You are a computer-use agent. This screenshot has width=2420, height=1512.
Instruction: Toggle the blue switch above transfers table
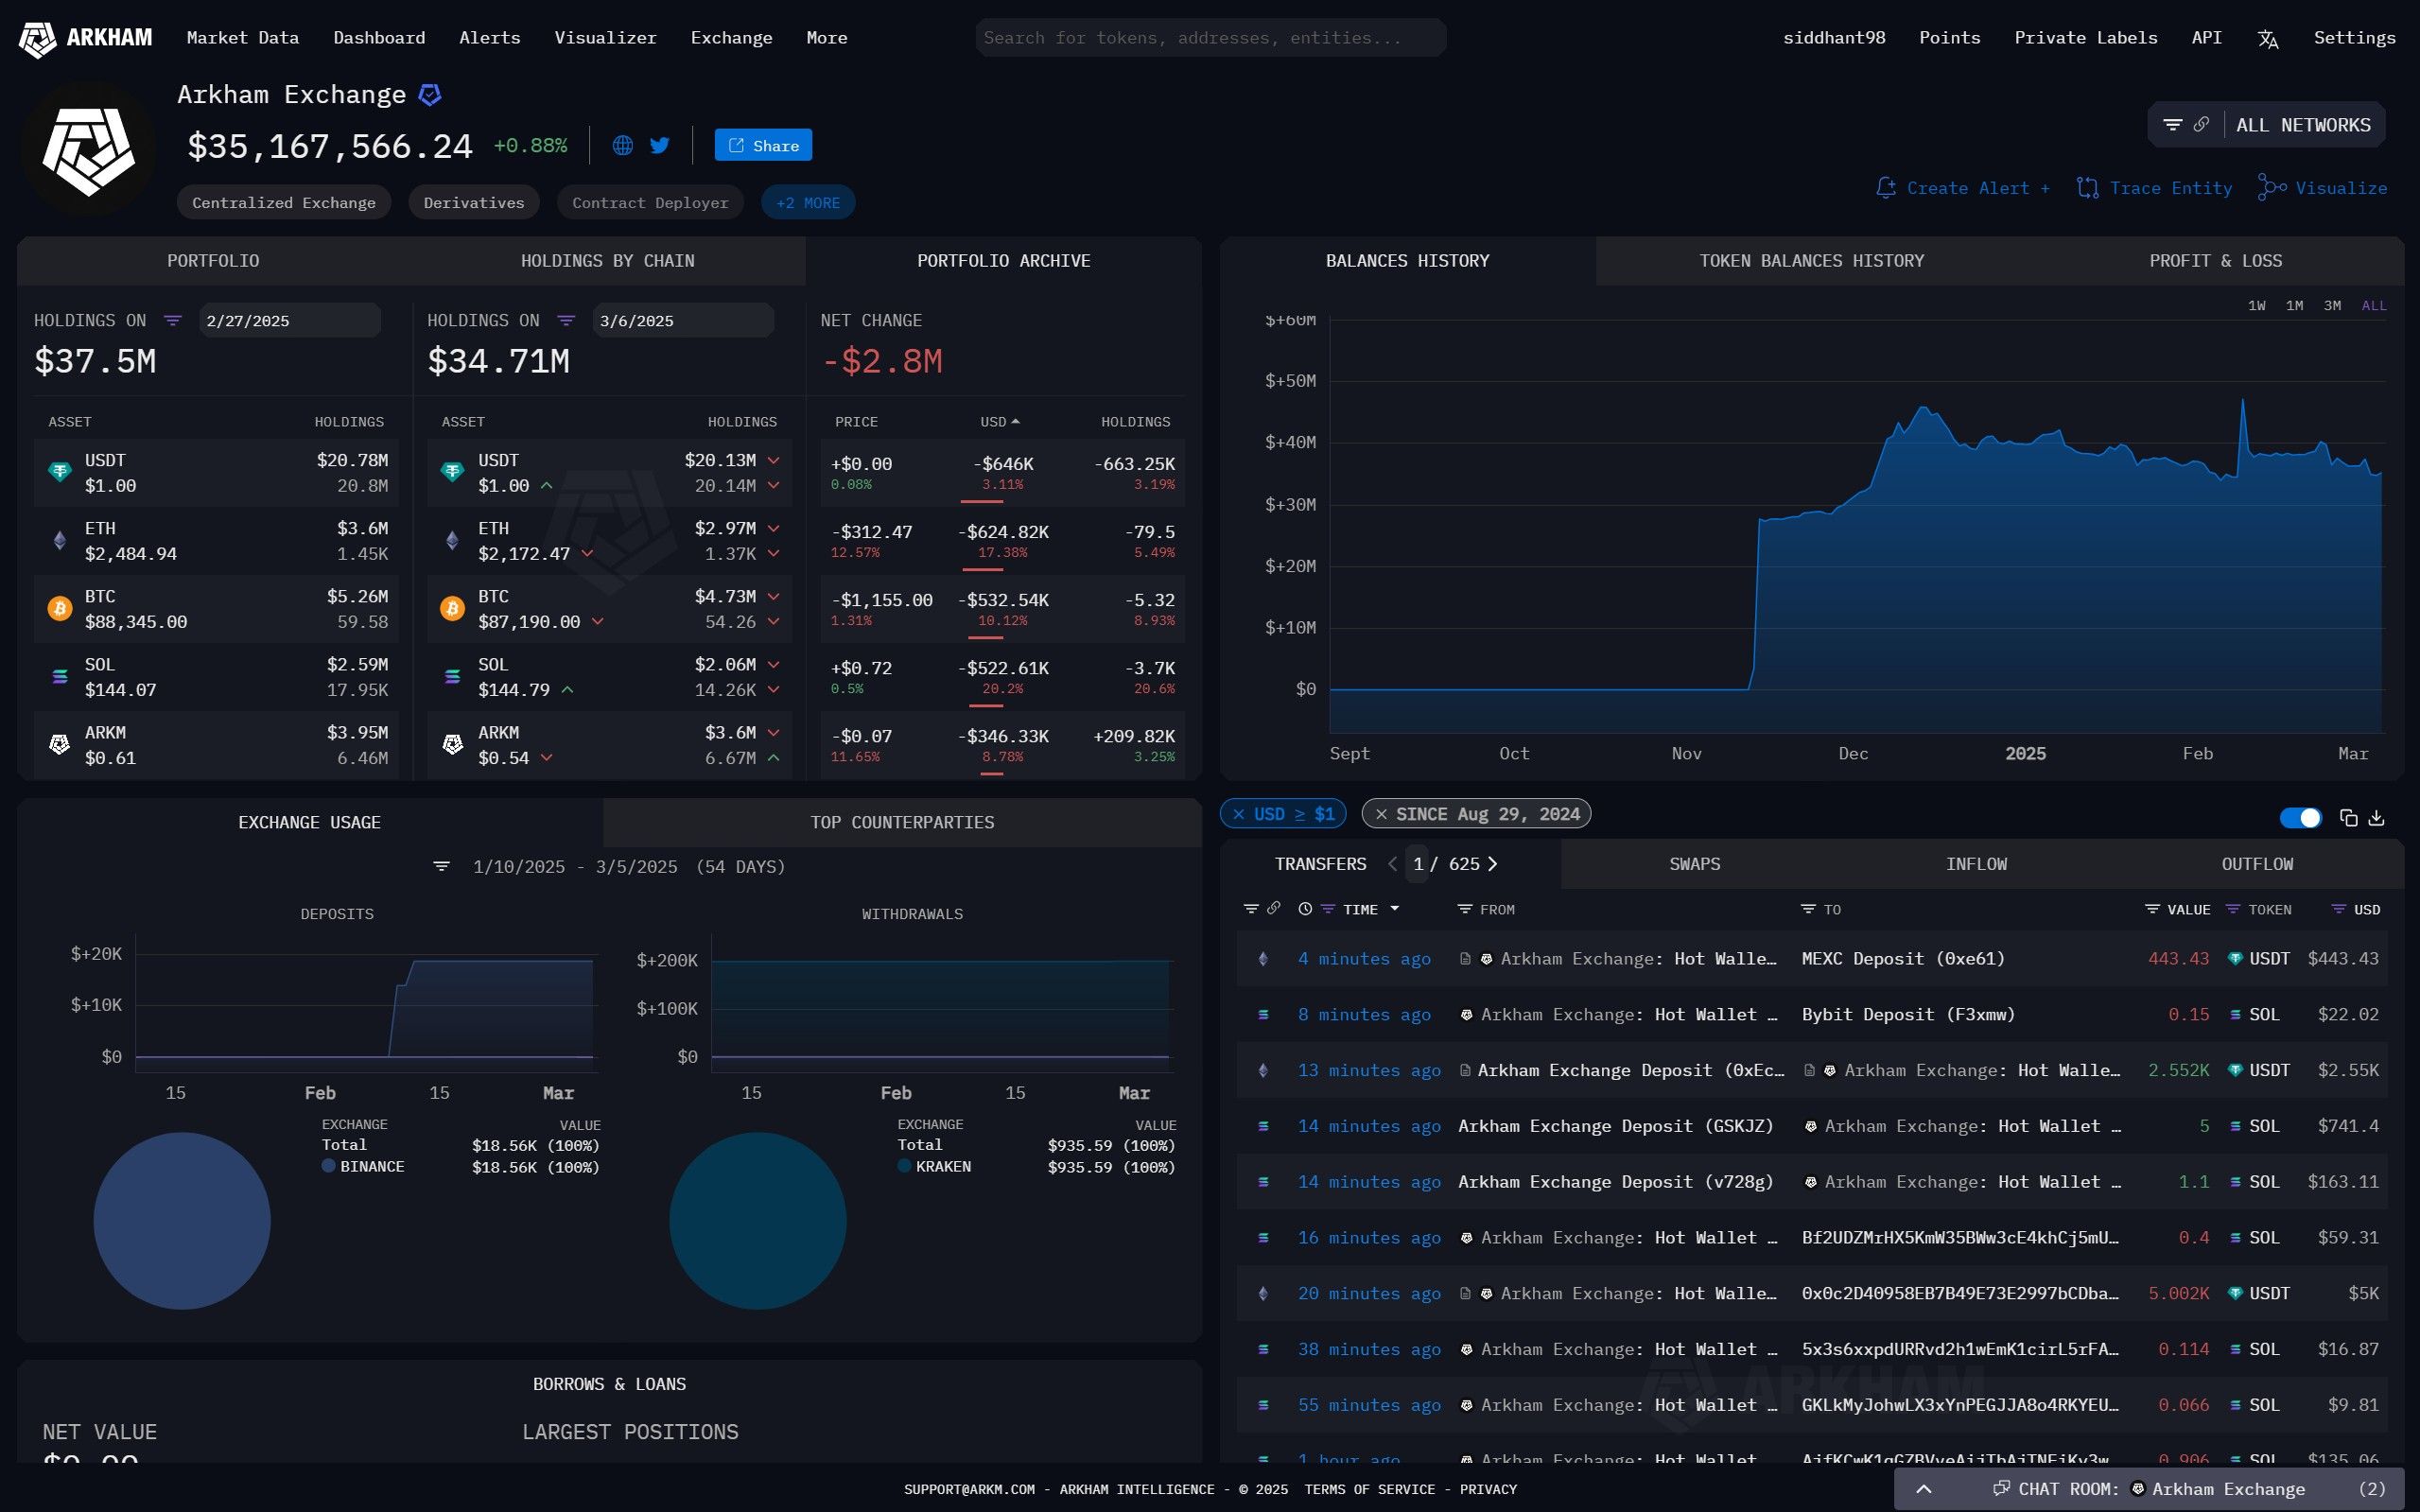tap(2299, 818)
